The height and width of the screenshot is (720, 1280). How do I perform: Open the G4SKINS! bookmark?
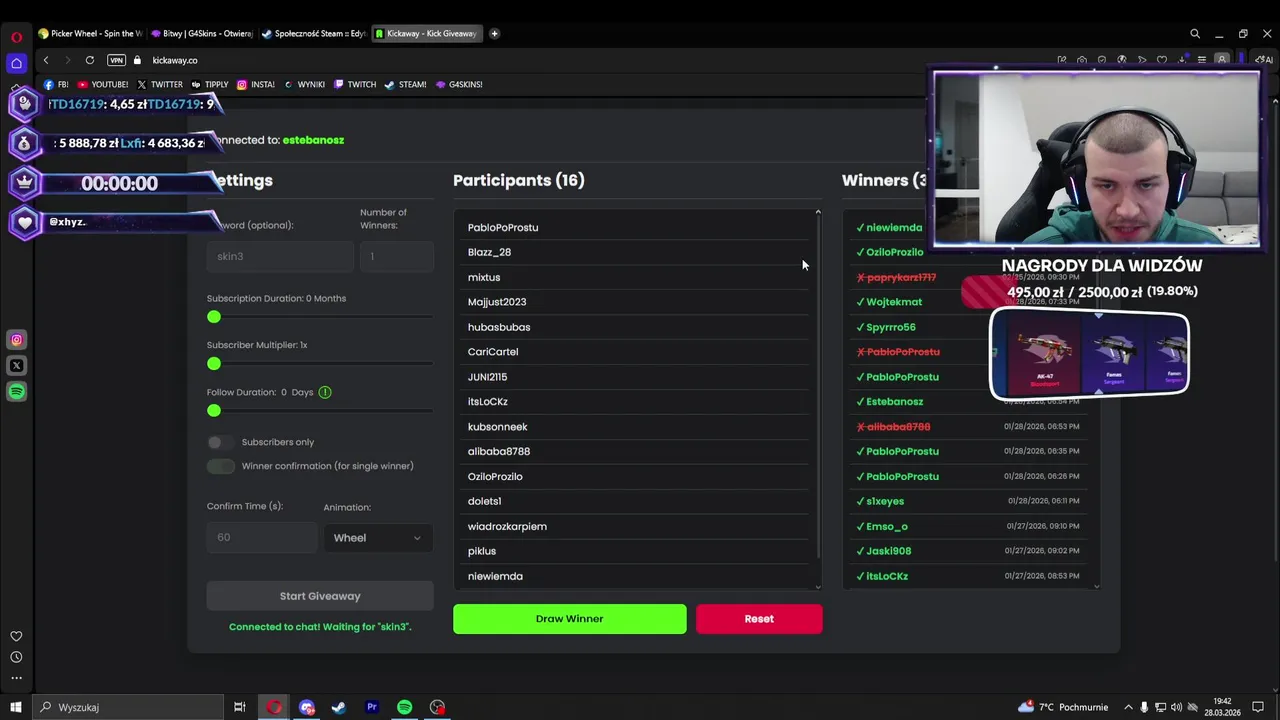point(458,84)
